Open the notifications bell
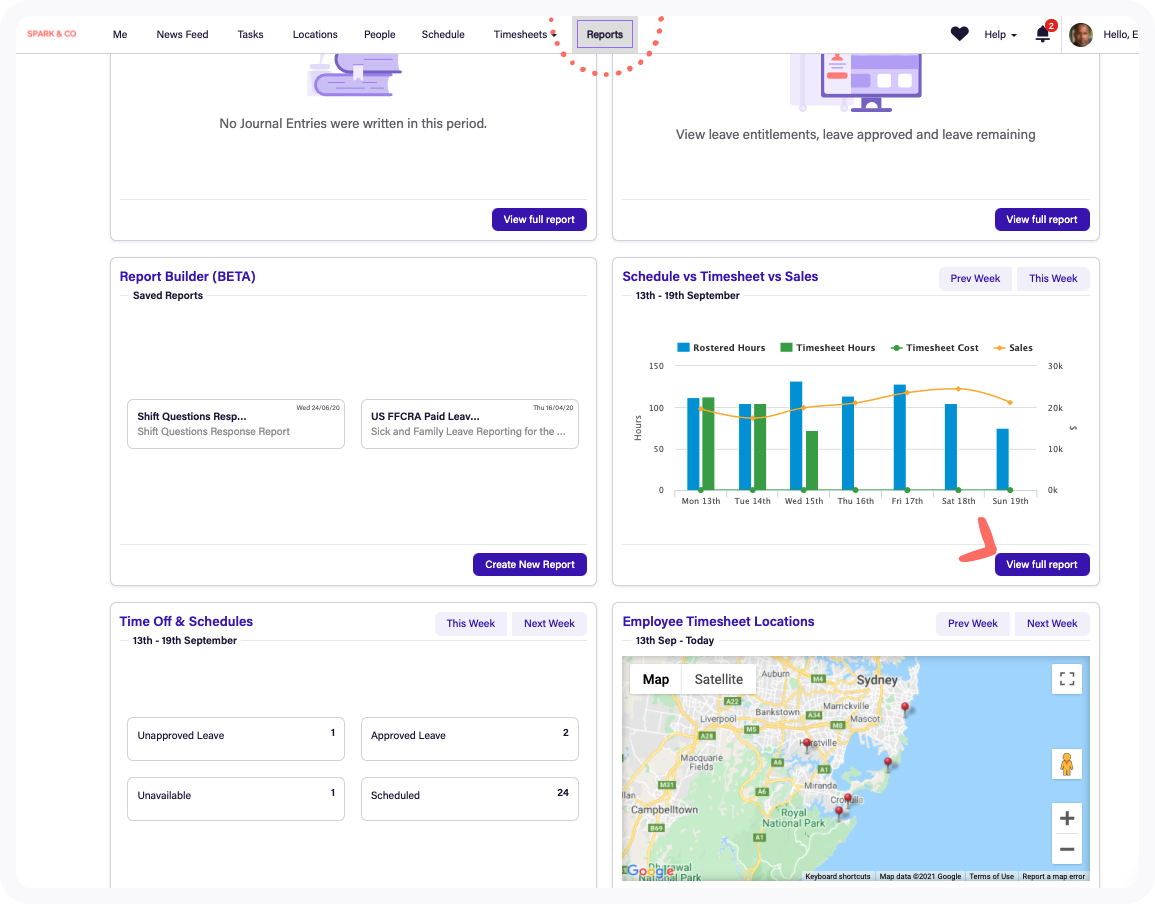Image resolution: width=1155 pixels, height=904 pixels. pyautogui.click(x=1042, y=35)
